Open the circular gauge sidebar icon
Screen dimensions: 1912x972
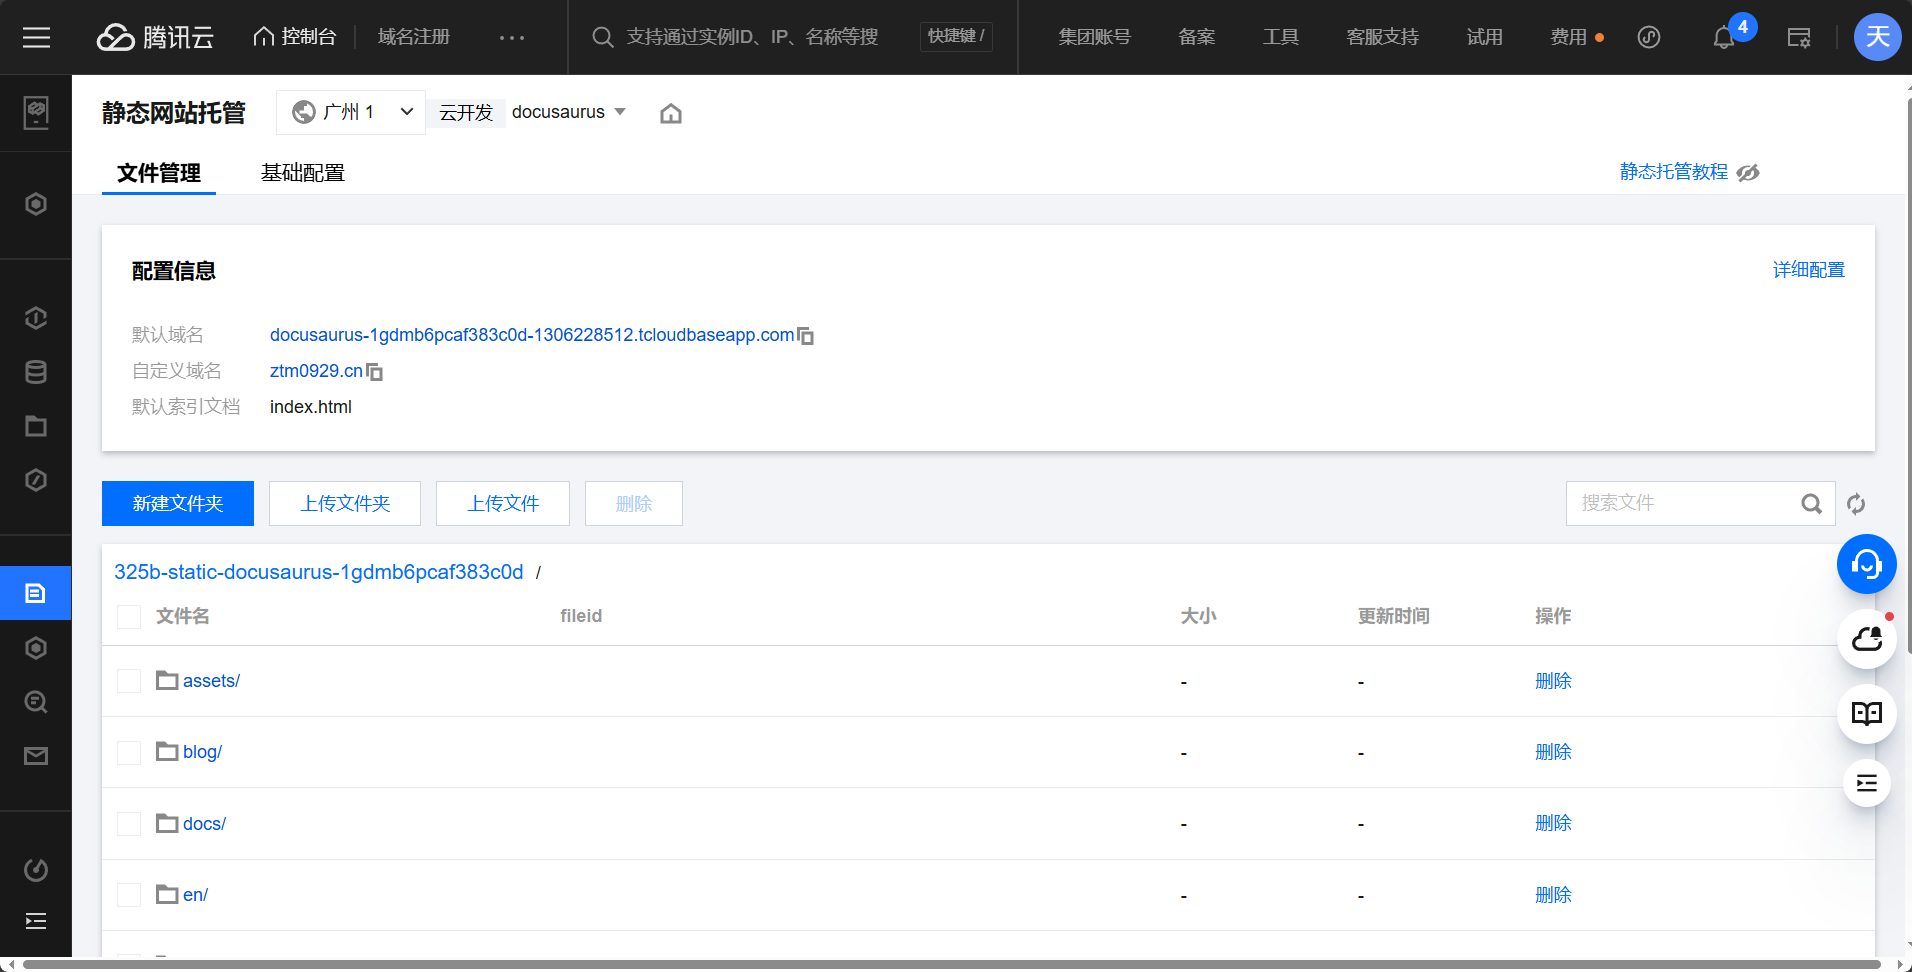[36, 870]
